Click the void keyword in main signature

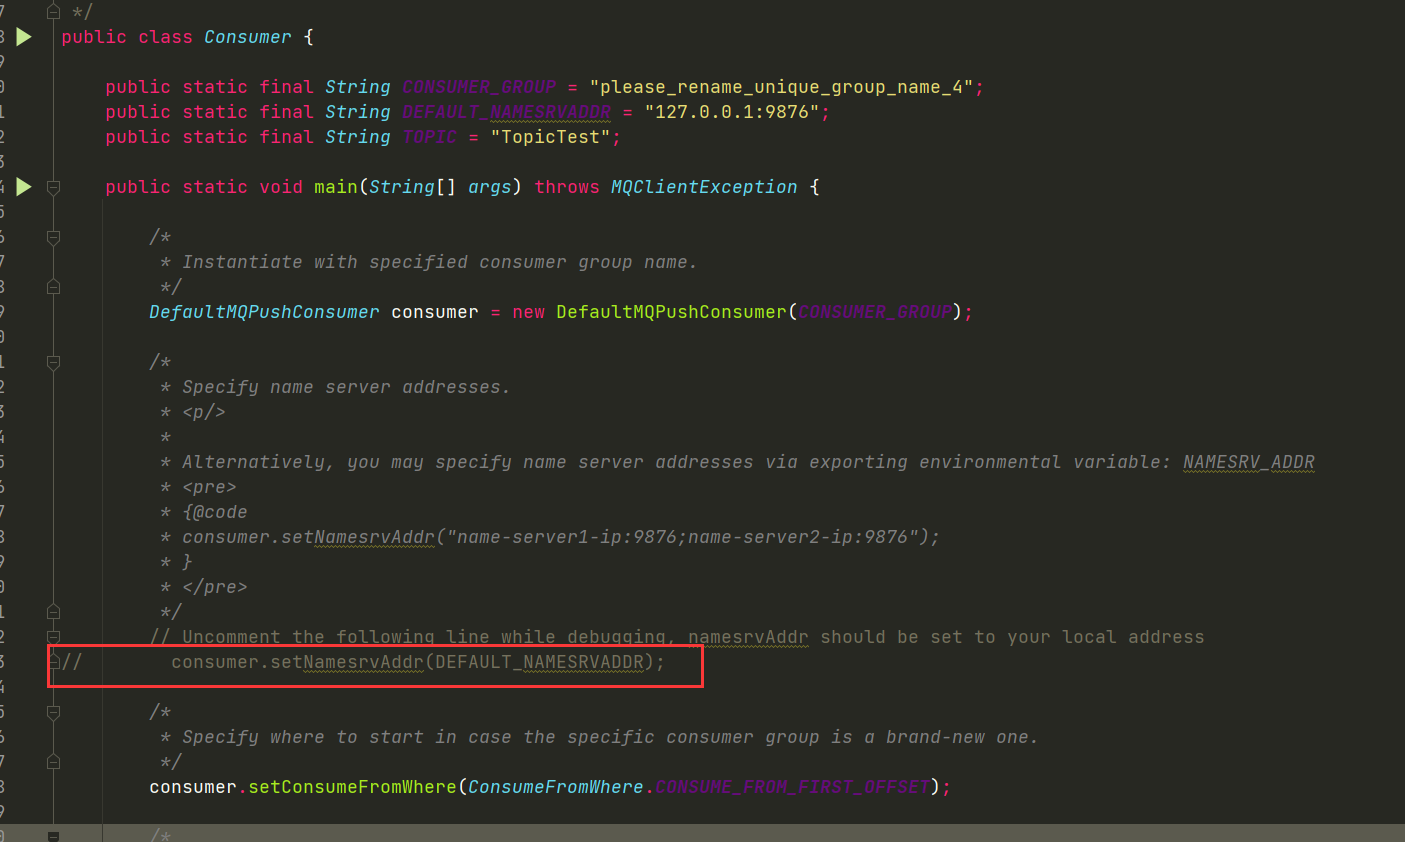click(x=281, y=187)
